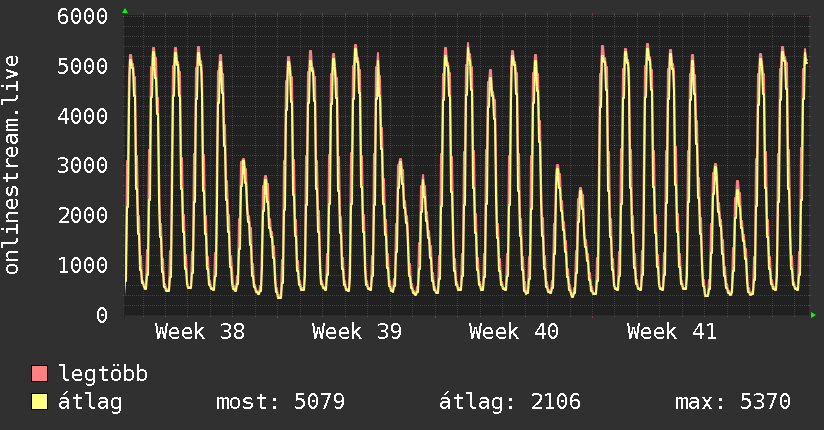This screenshot has height=430, width=824.
Task: Select the legtöbb legend label
Action: tap(103, 373)
